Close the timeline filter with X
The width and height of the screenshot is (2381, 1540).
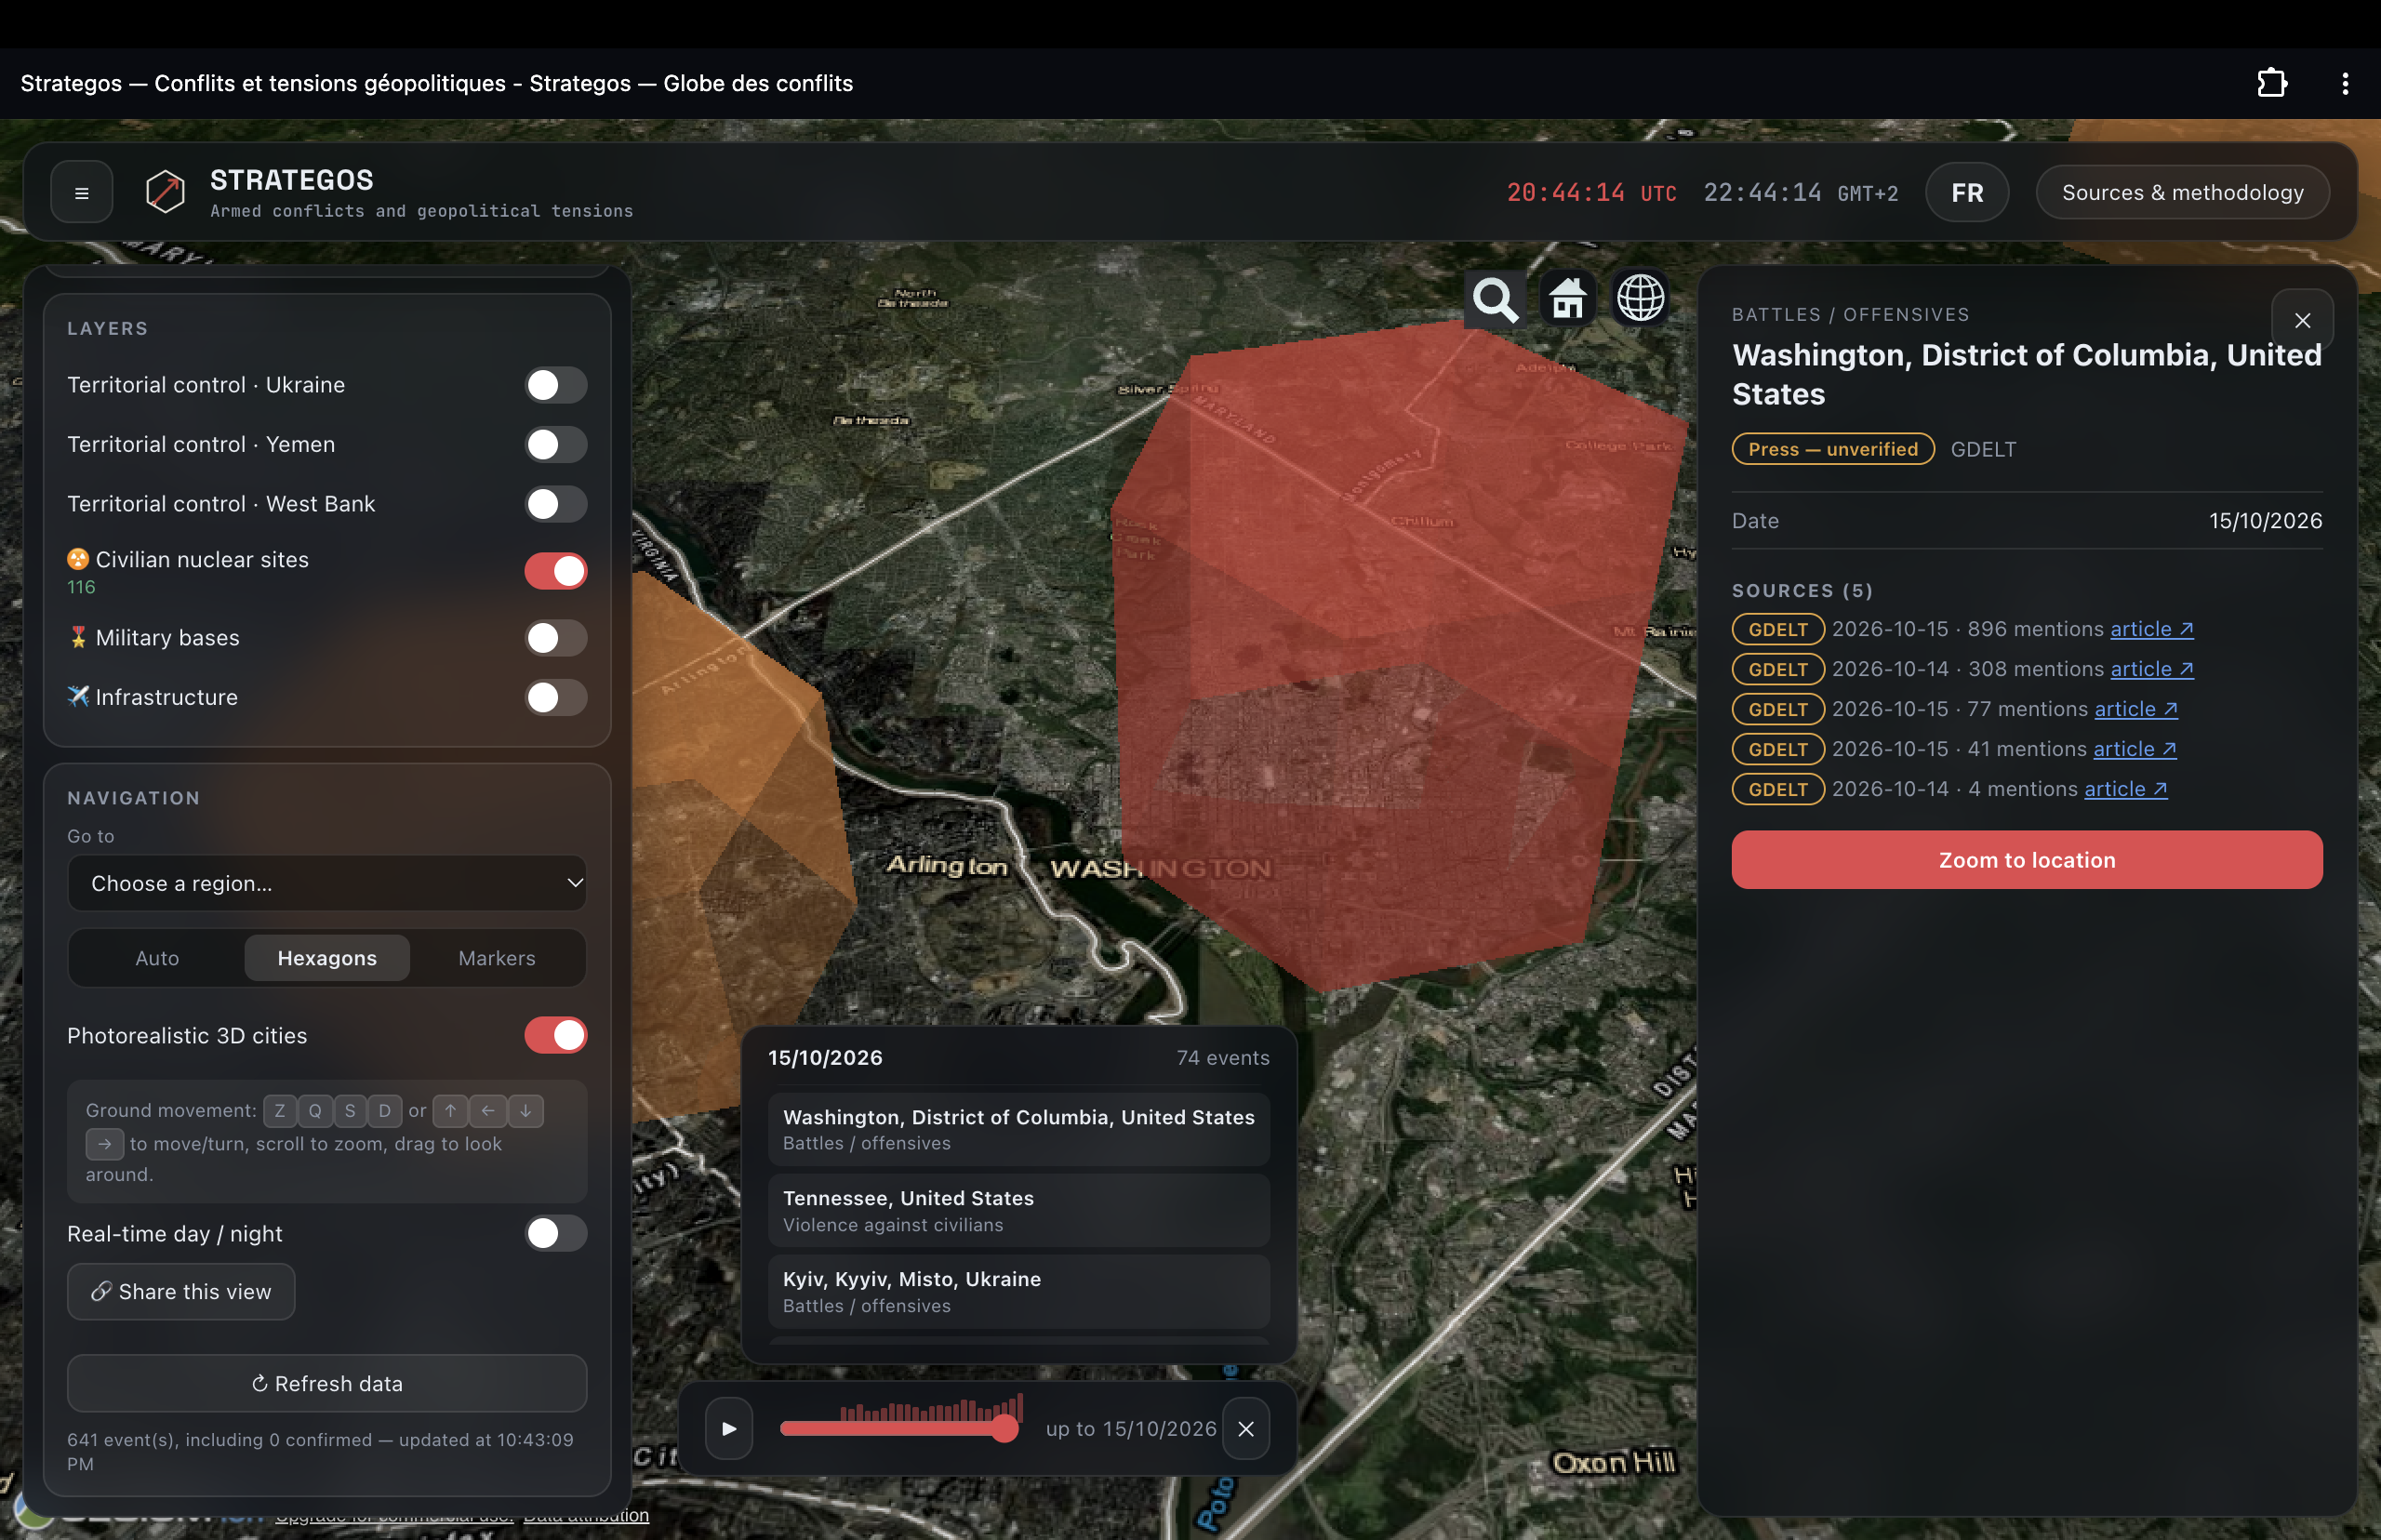tap(1246, 1428)
